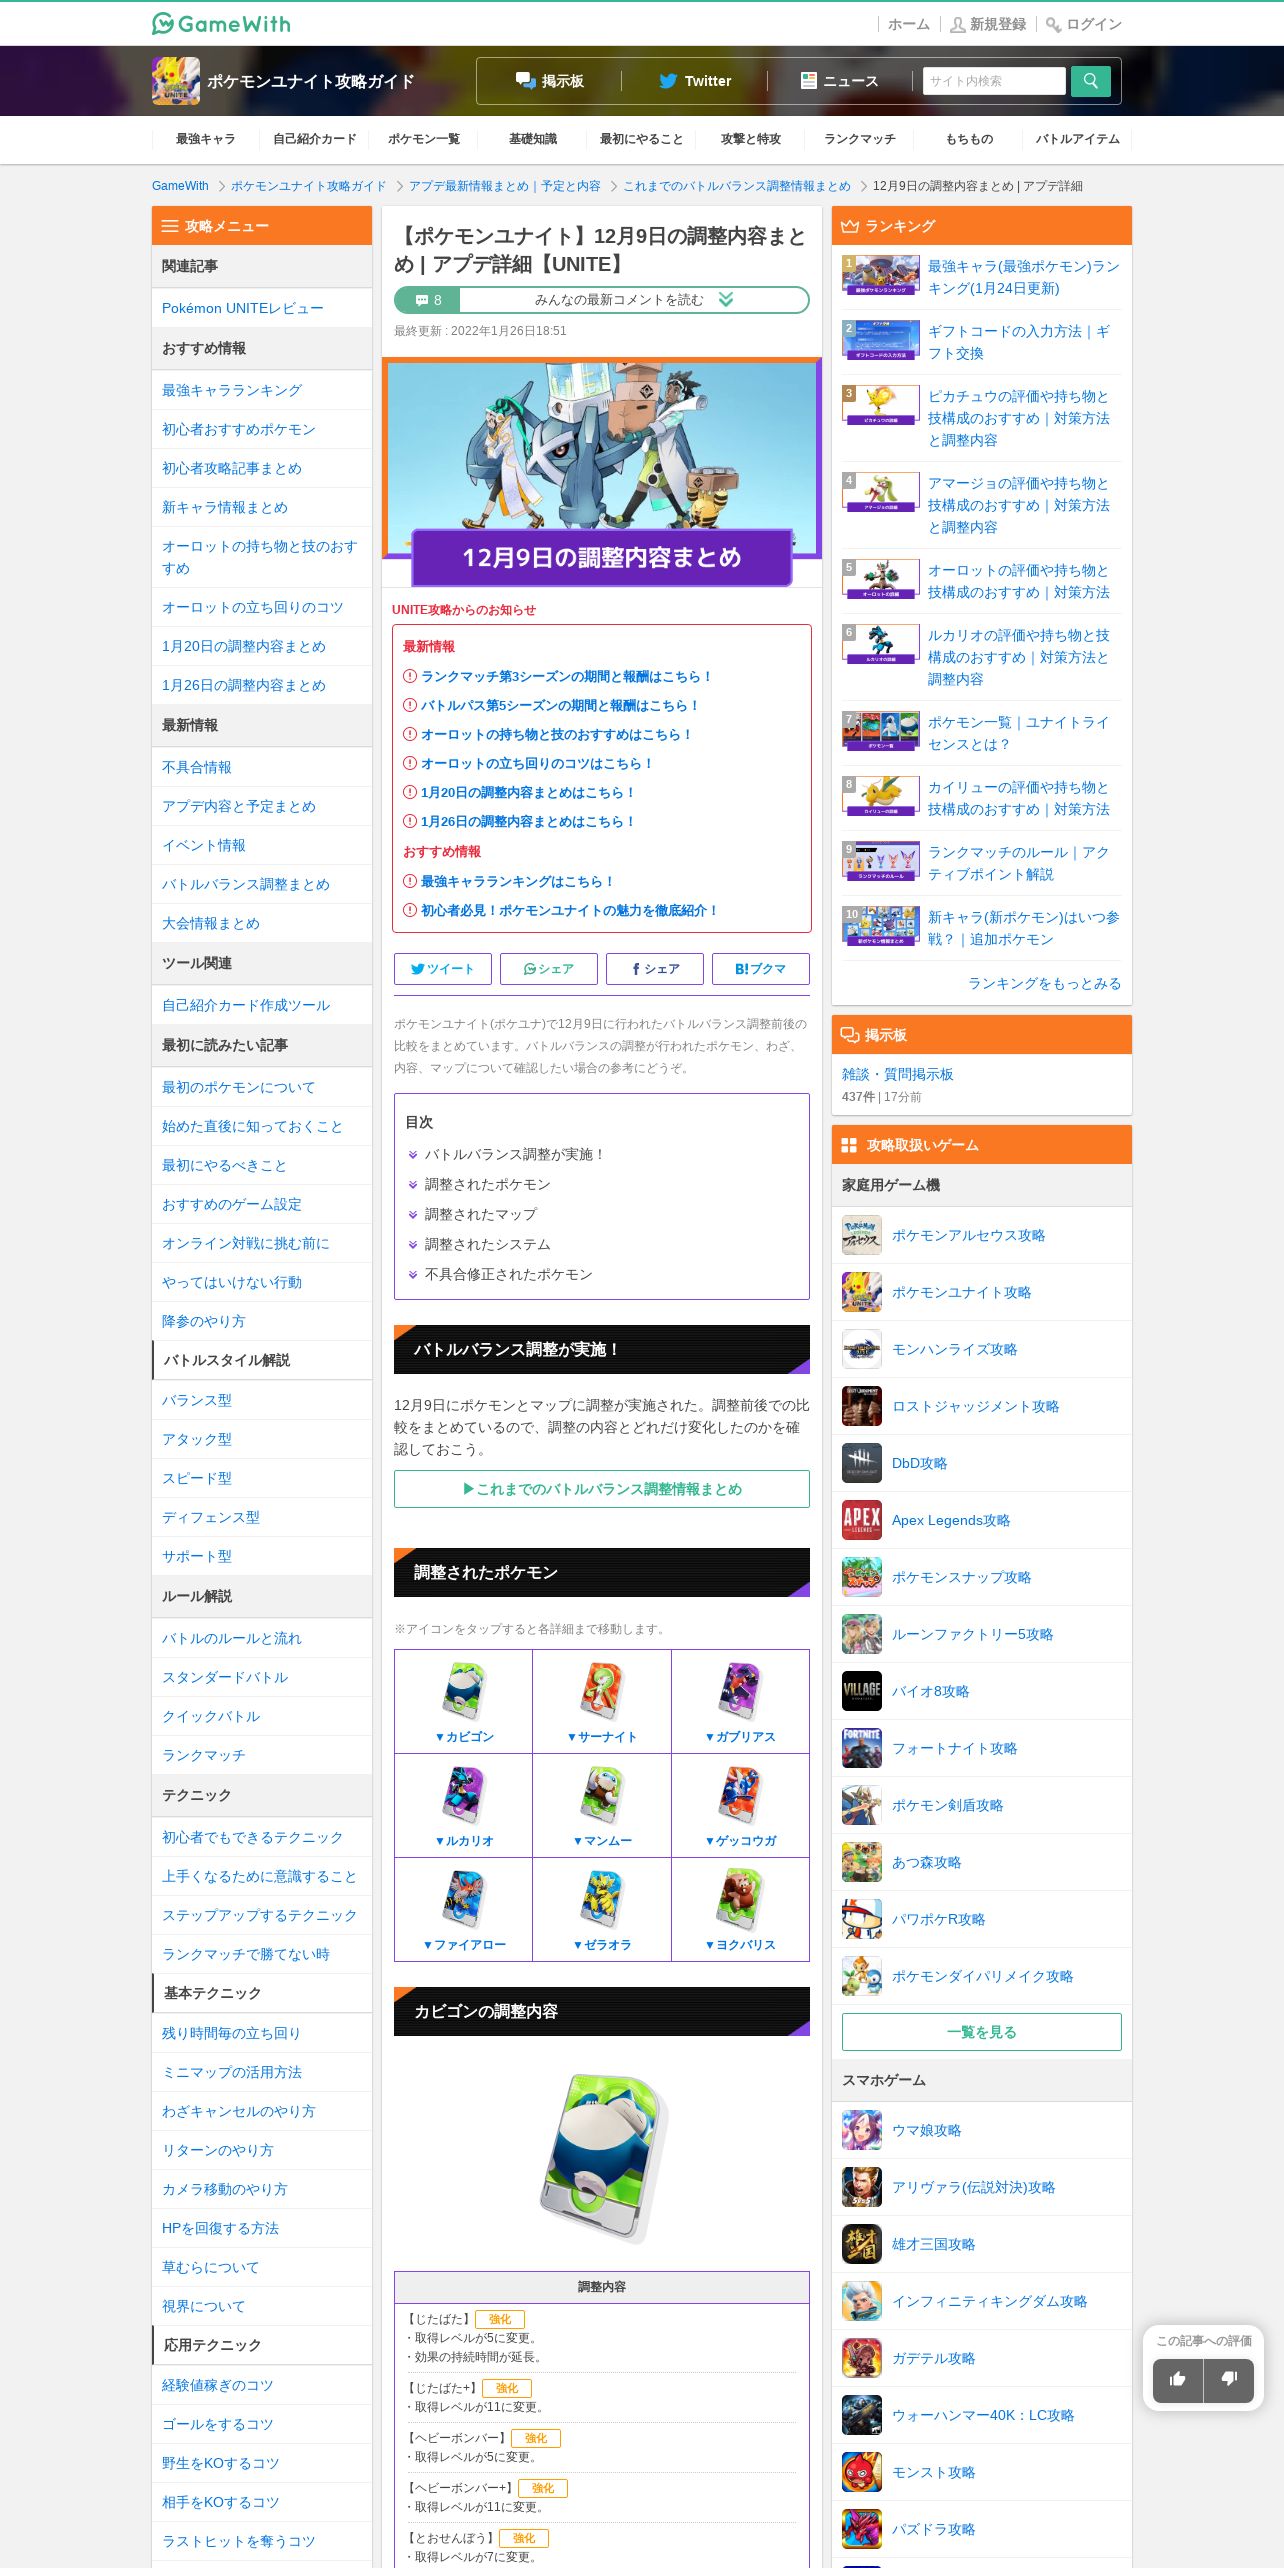1284x2568 pixels.
Task: Open the ニュース header tab
Action: tap(840, 81)
